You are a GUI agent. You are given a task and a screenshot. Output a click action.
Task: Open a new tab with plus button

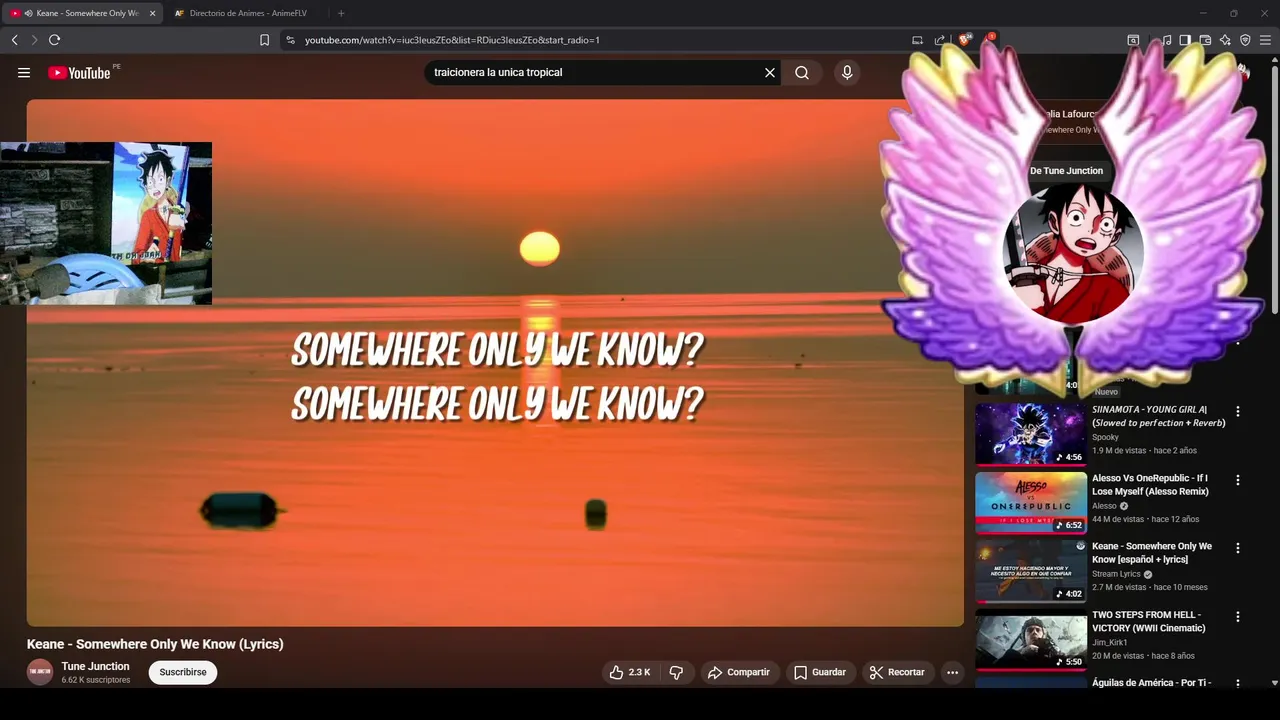[341, 13]
